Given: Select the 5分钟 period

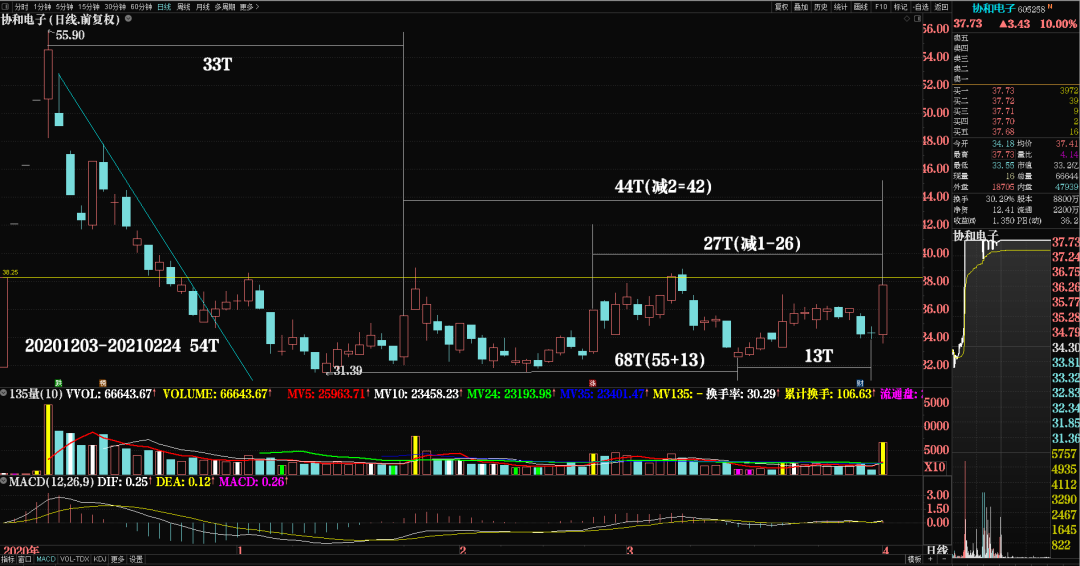Looking at the screenshot, I should click(65, 6).
